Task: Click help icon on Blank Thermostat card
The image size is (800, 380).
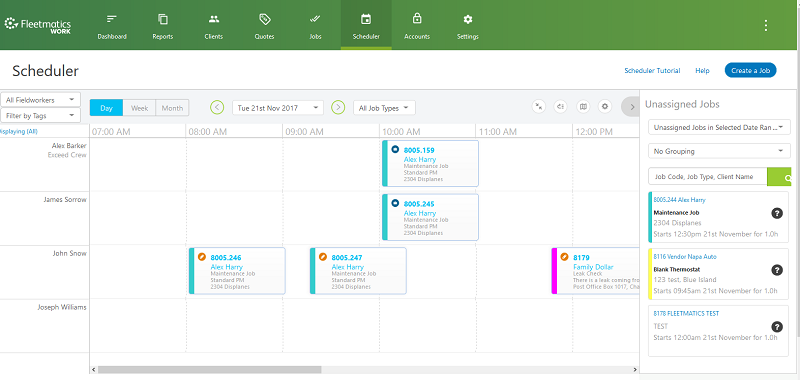Action: coord(777,270)
